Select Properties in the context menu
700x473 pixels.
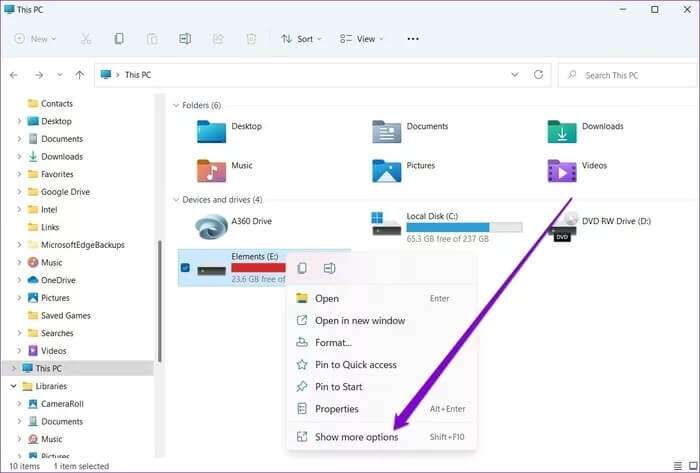click(x=381, y=409)
